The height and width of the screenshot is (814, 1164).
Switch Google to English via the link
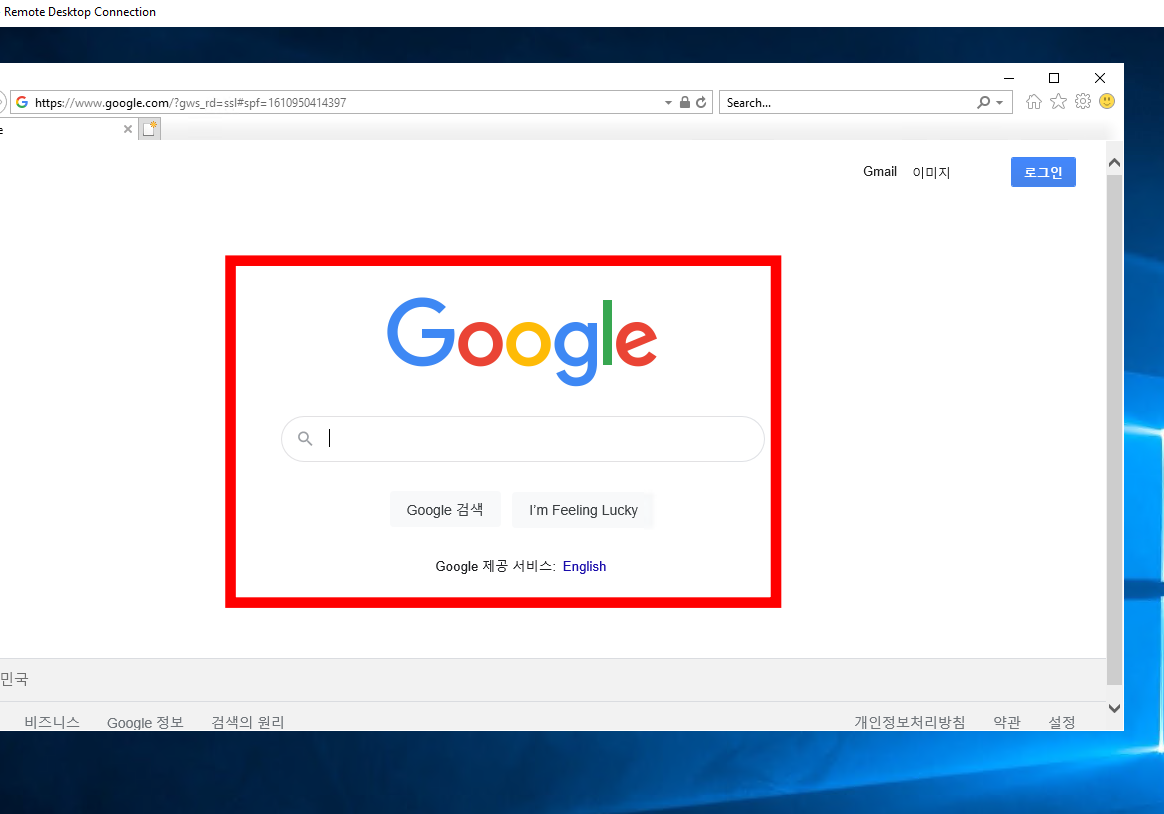pos(584,566)
